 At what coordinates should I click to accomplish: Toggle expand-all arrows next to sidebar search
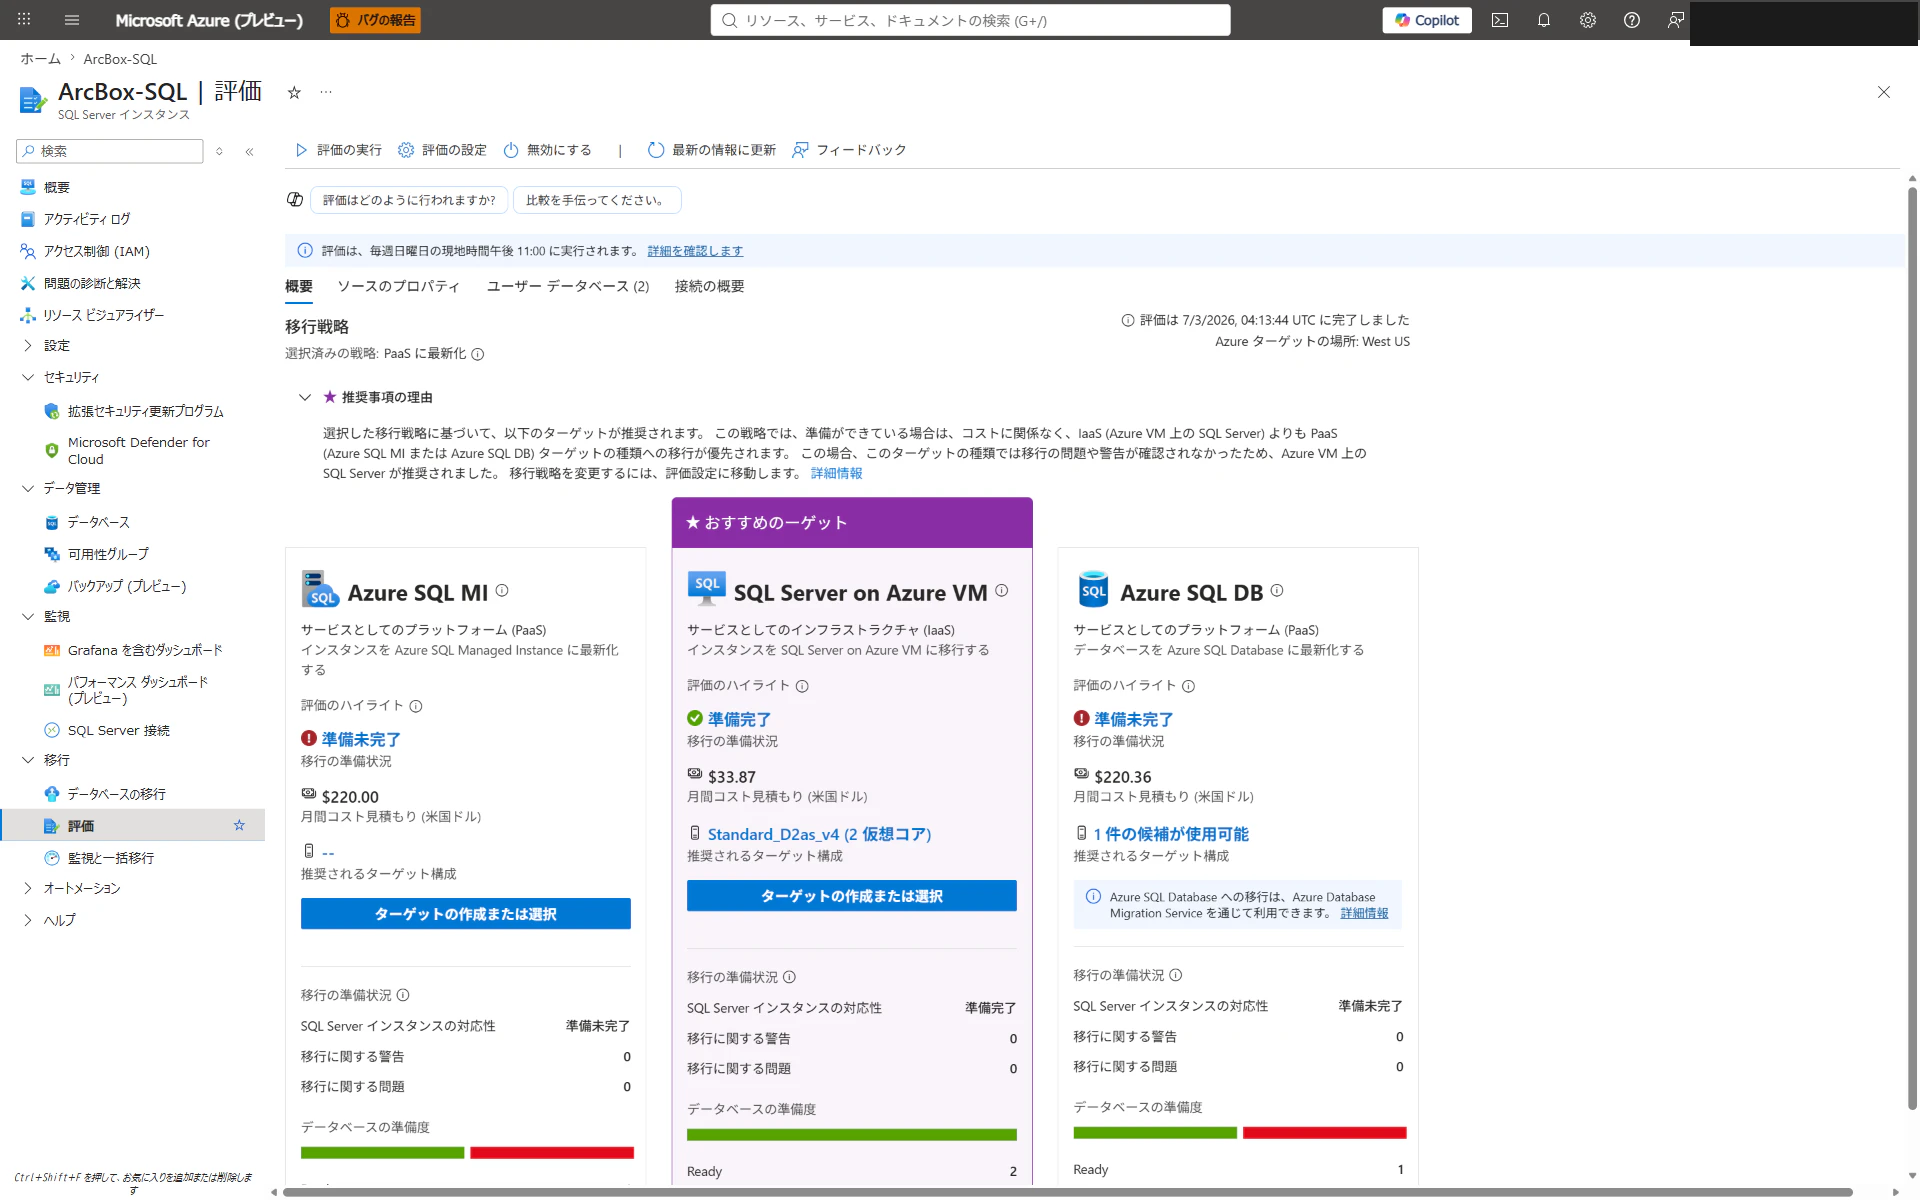[x=219, y=151]
